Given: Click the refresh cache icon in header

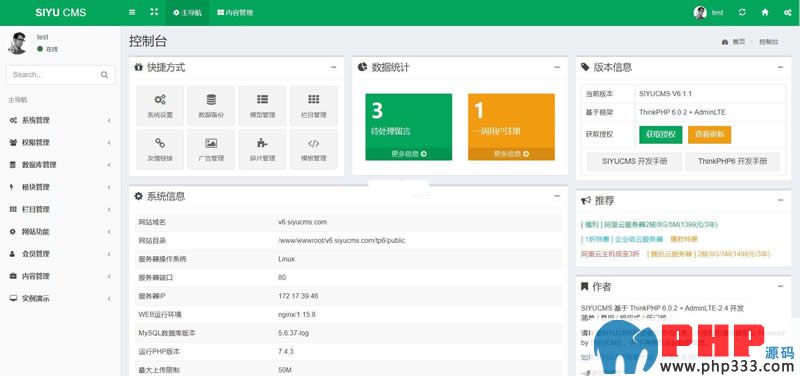Looking at the screenshot, I should pyautogui.click(x=742, y=13).
